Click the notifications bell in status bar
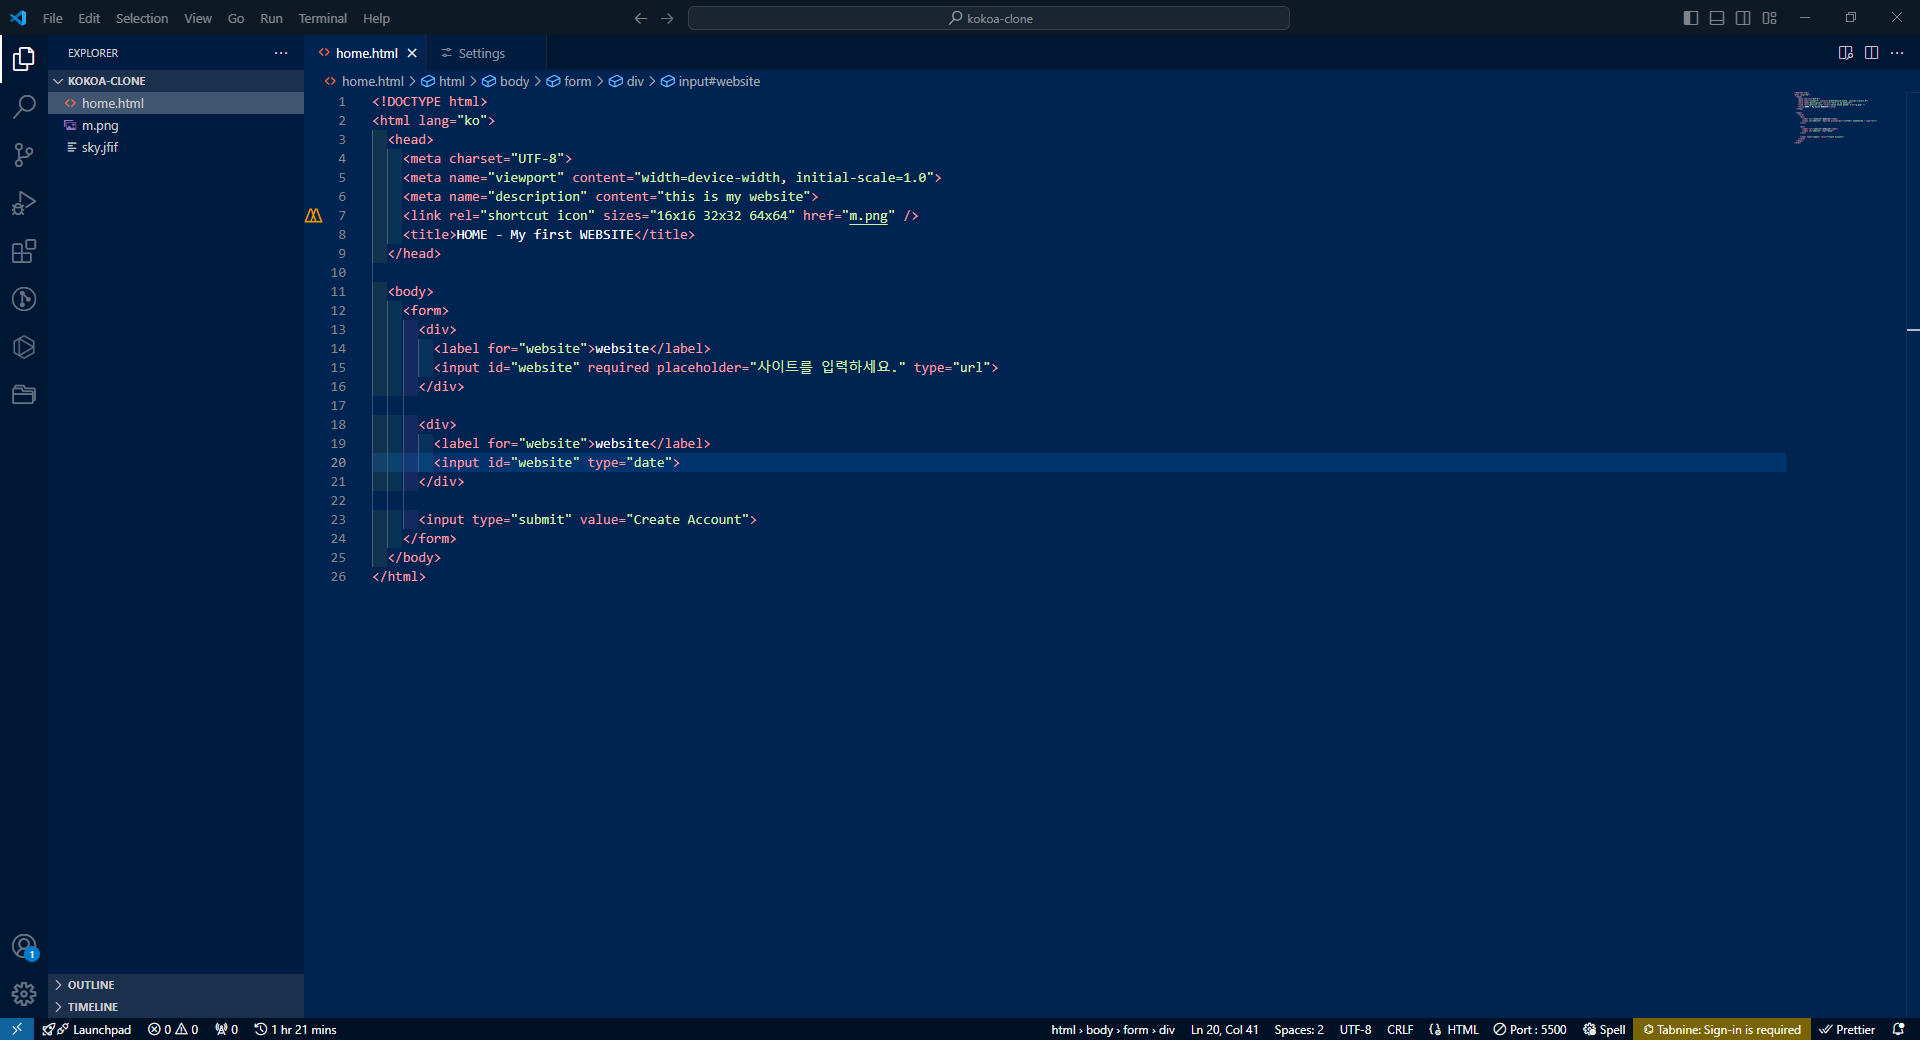1920x1040 pixels. [1898, 1029]
